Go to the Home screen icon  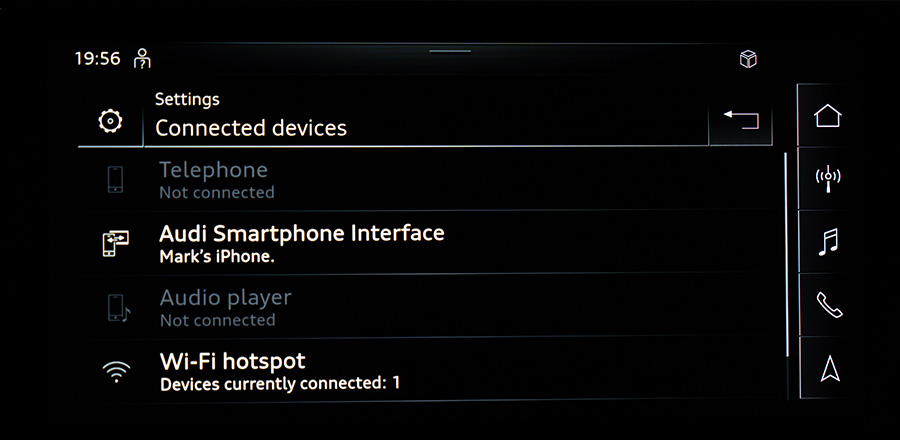coord(828,116)
